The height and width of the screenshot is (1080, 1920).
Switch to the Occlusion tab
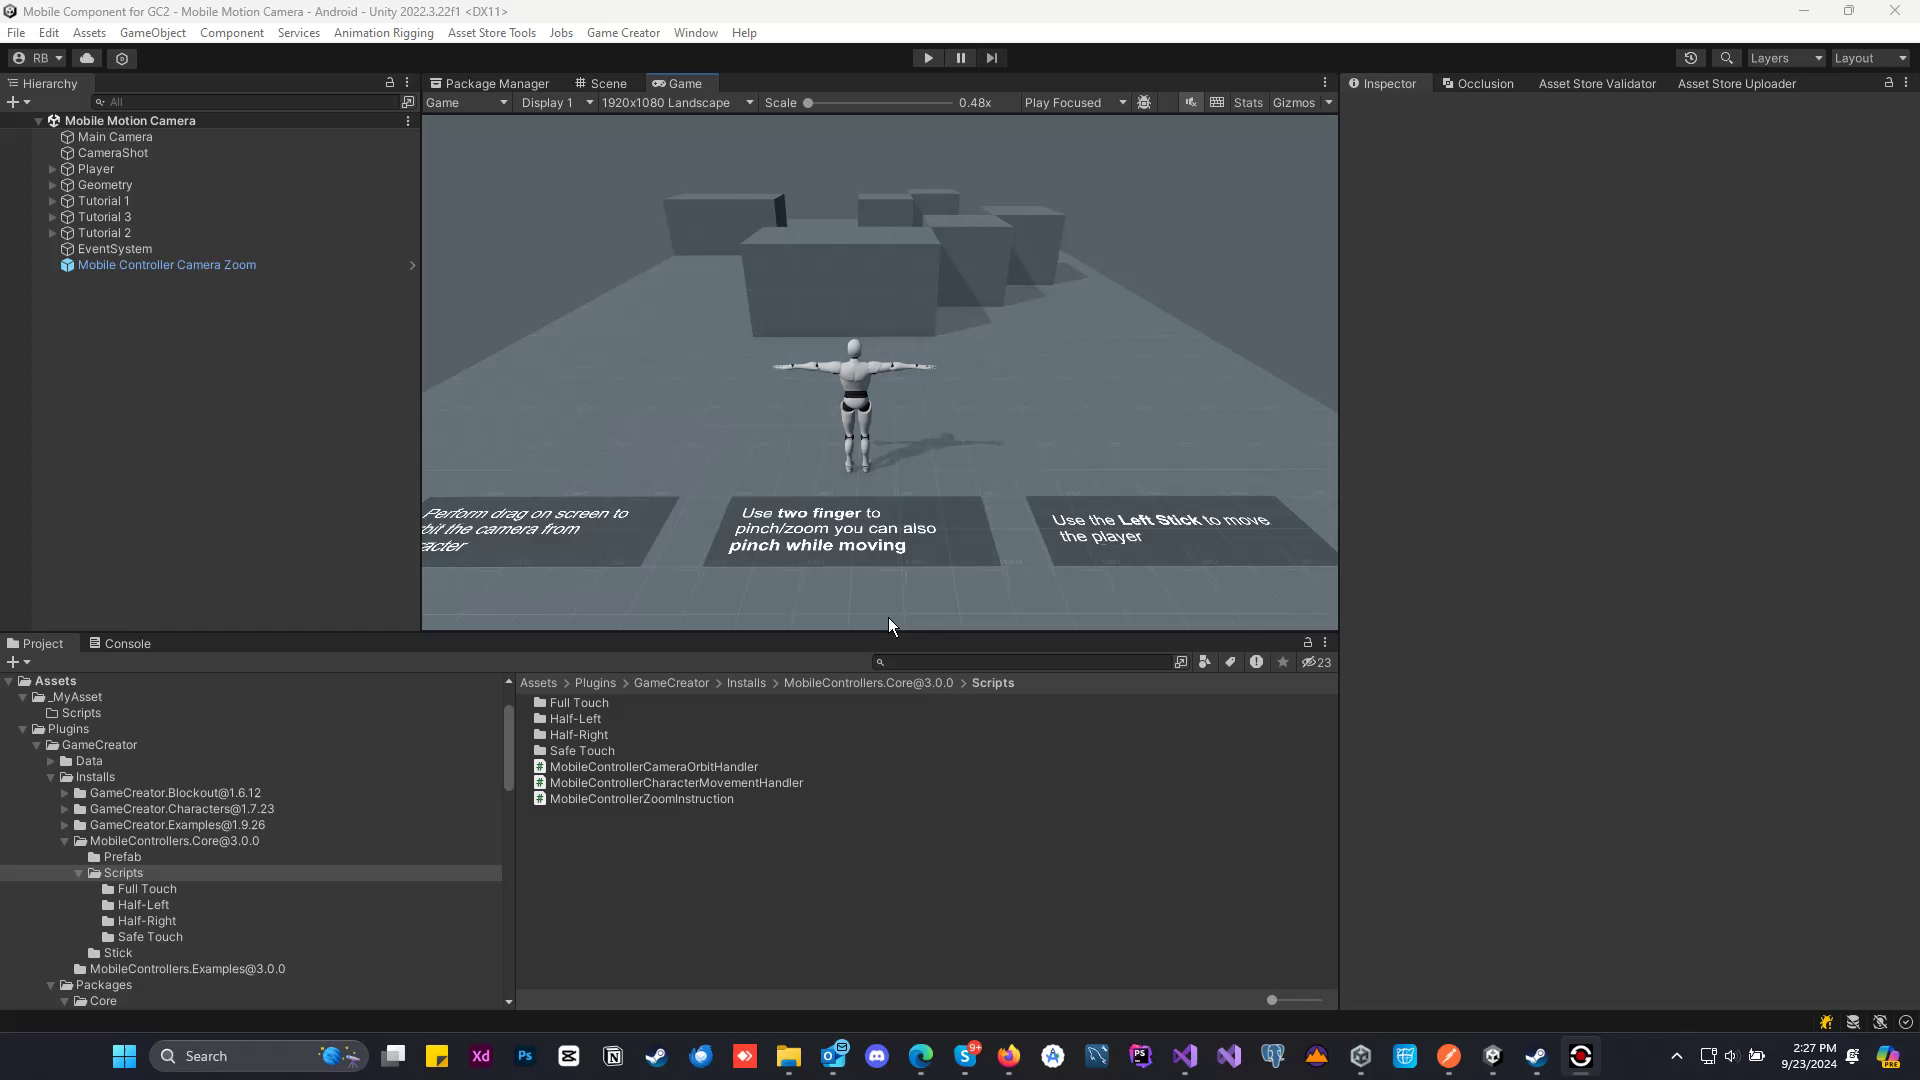pos(1478,83)
